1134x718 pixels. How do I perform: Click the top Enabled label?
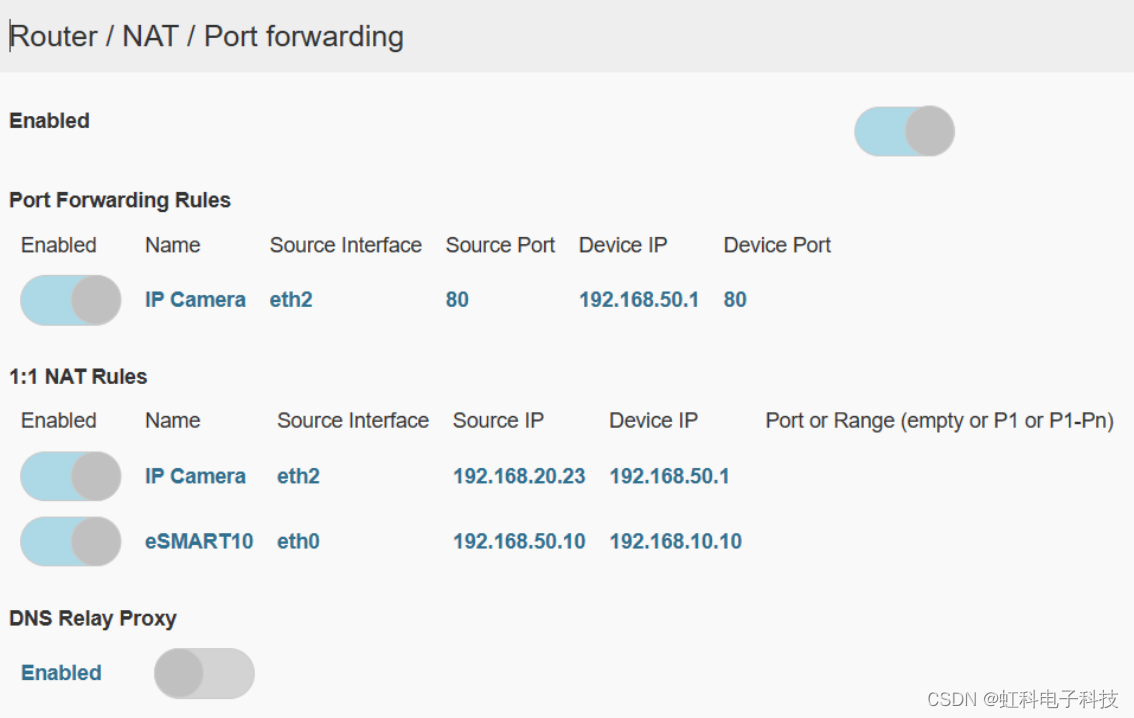pyautogui.click(x=49, y=120)
